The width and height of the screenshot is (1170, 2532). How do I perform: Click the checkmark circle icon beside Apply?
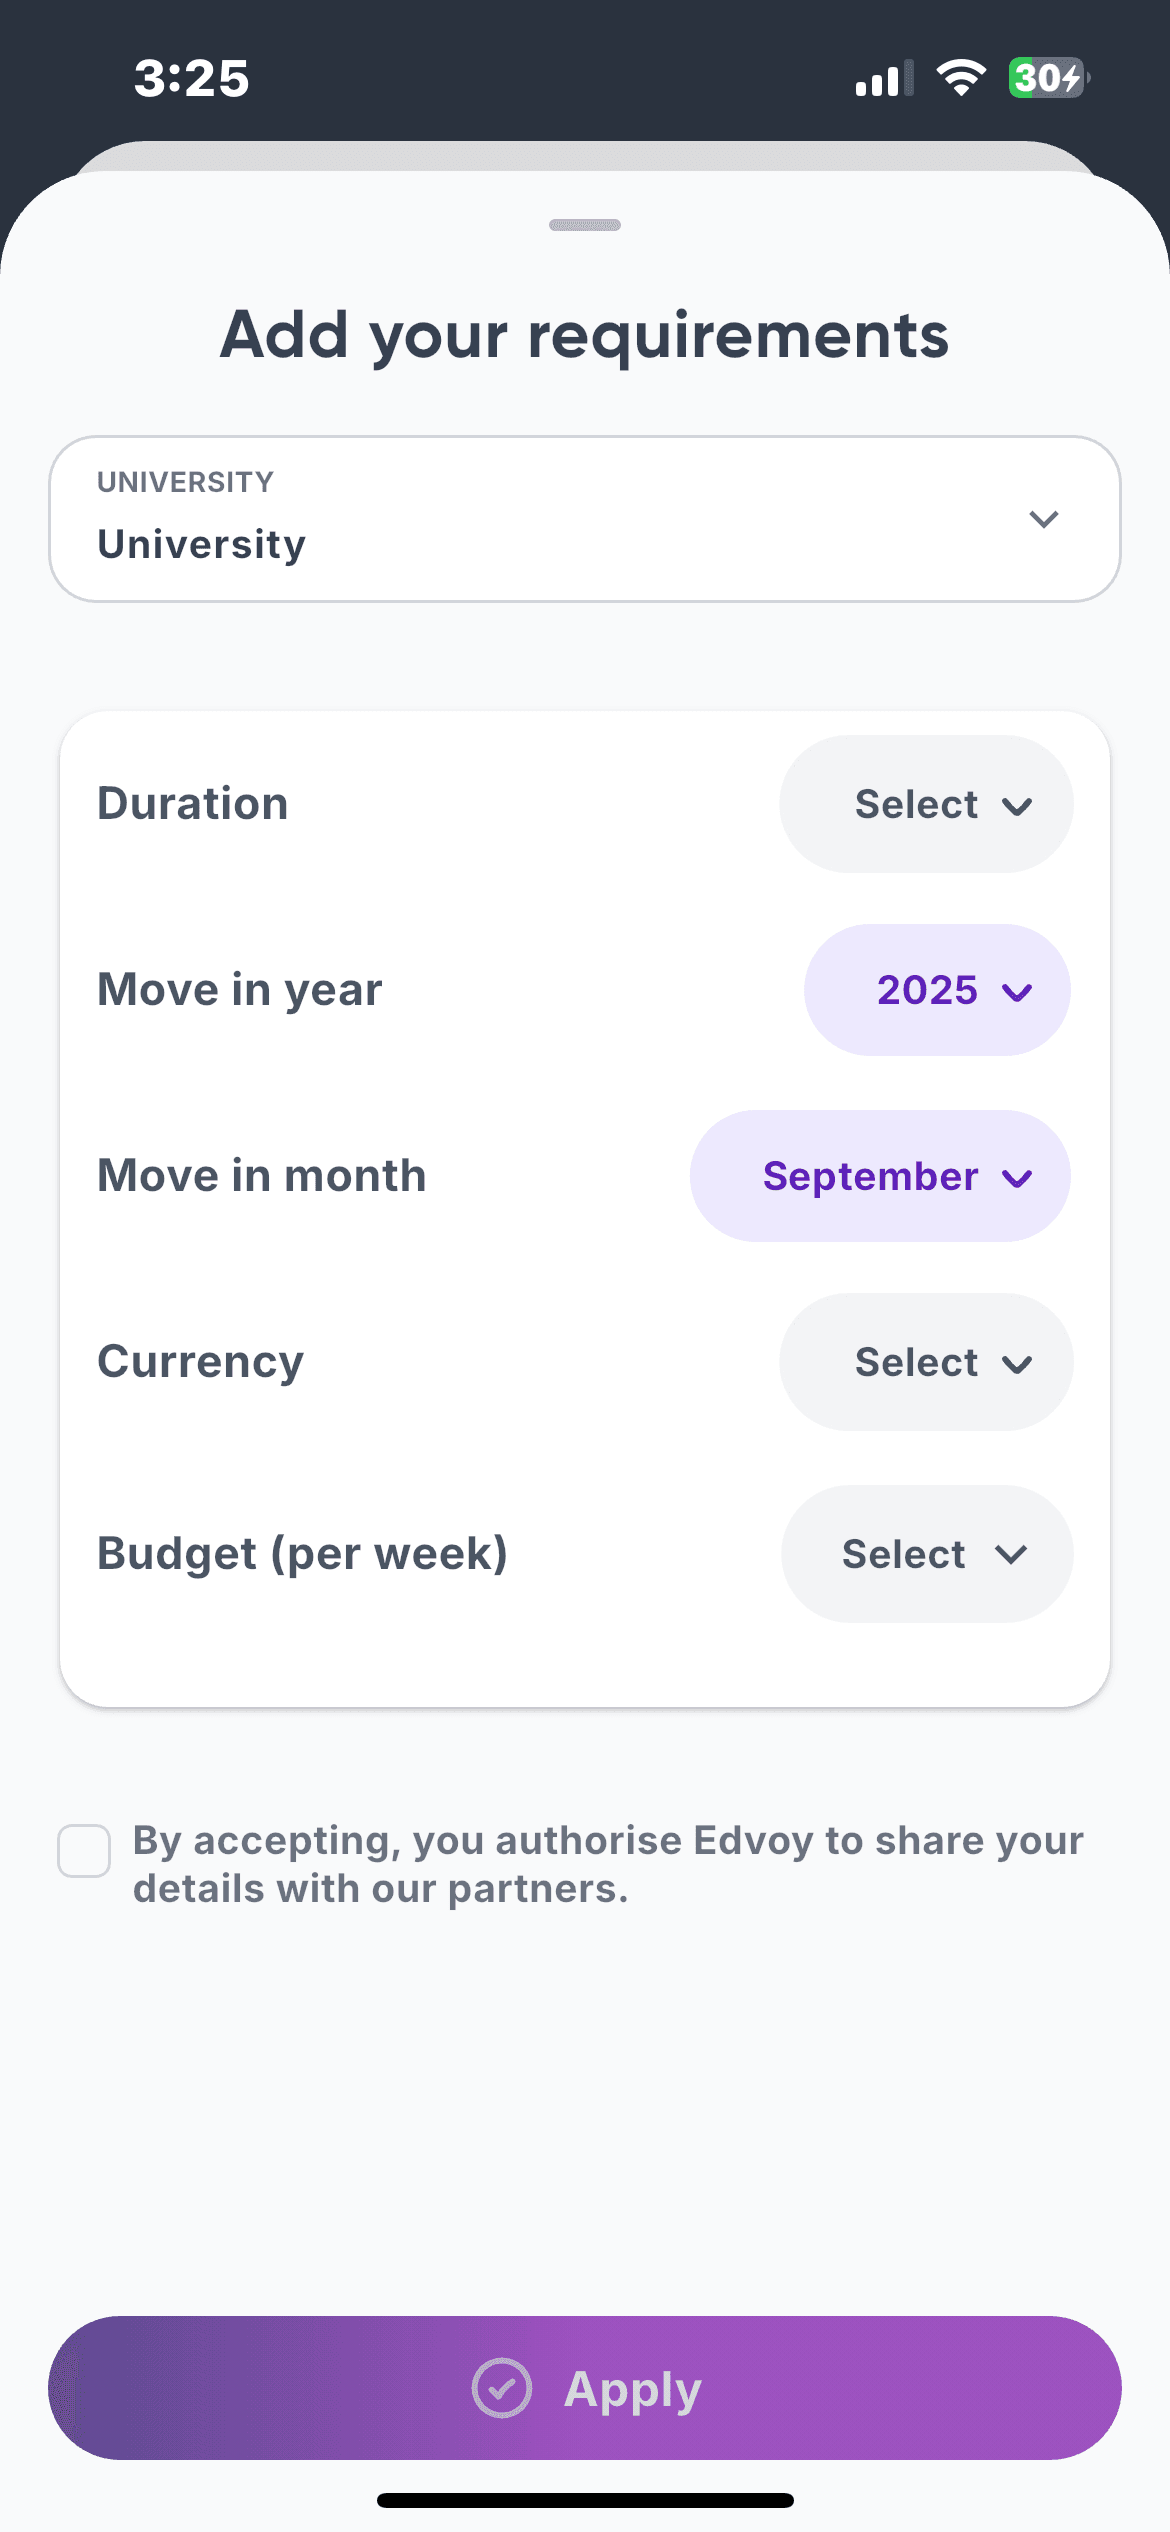pyautogui.click(x=501, y=2388)
